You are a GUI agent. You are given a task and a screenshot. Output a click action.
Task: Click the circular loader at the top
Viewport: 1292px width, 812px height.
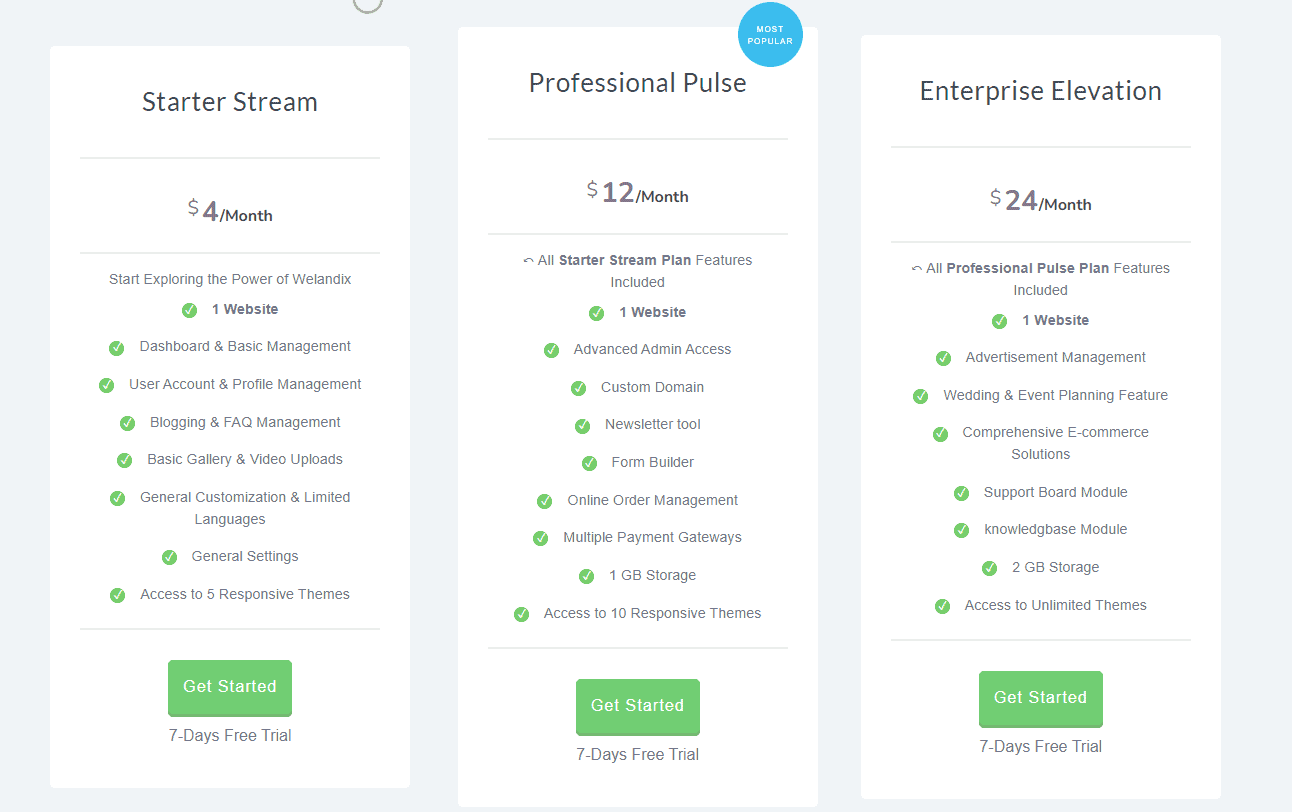pos(367,6)
